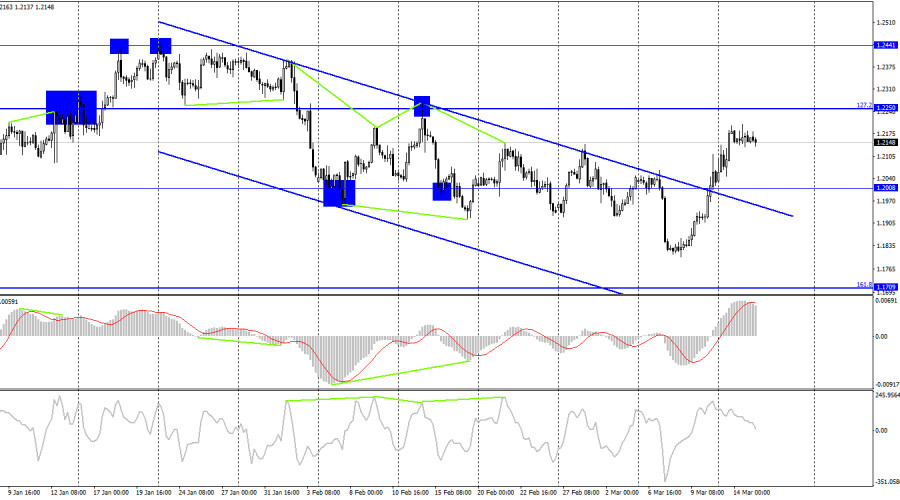Select the 9 Jan 16:00 time label

(24, 493)
